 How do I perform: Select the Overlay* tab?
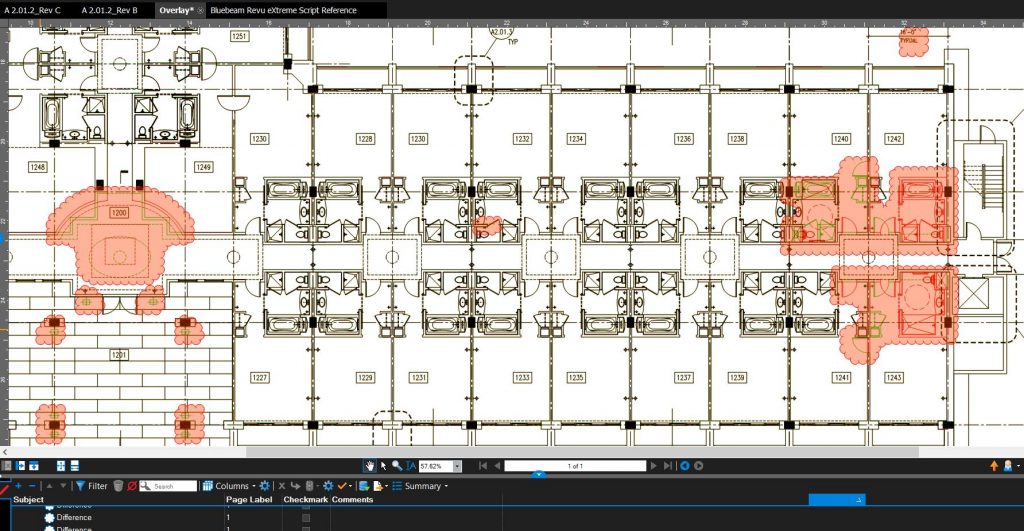176,10
